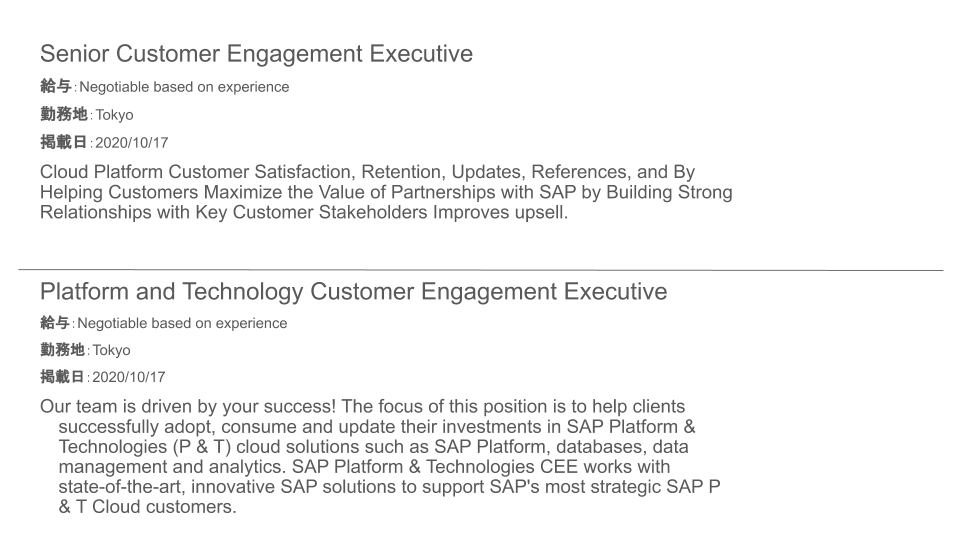The image size is (960, 540).
Task: Click the second listing's 給与 salary label
Action: 55,323
